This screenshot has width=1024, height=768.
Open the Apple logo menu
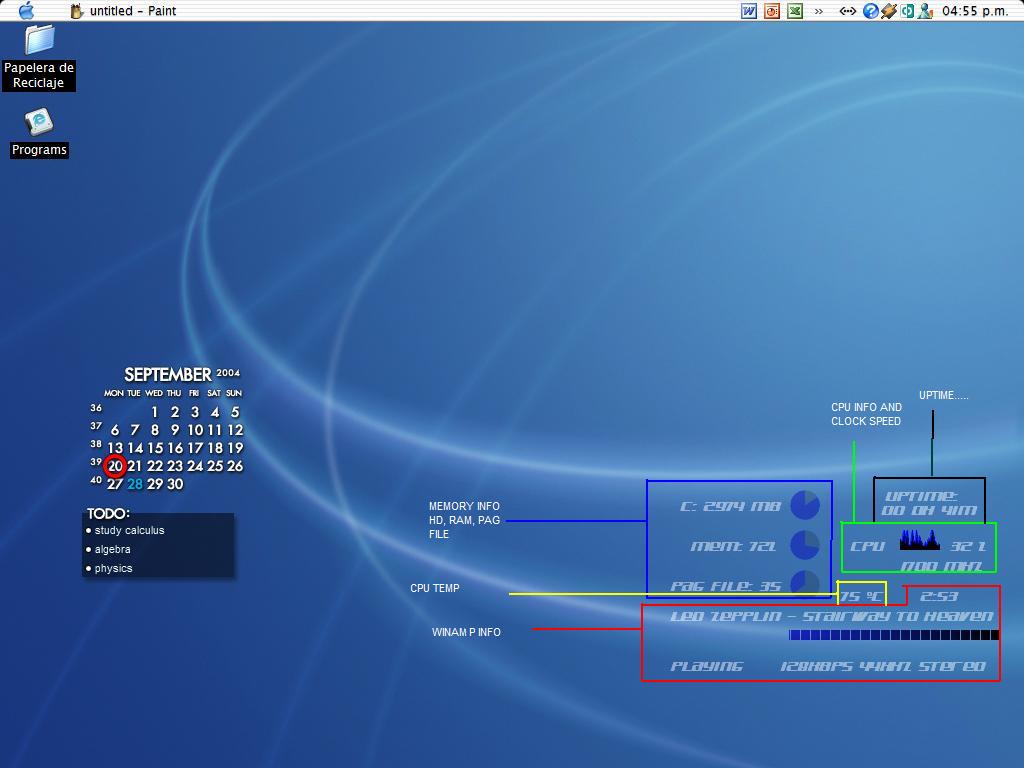(x=27, y=10)
